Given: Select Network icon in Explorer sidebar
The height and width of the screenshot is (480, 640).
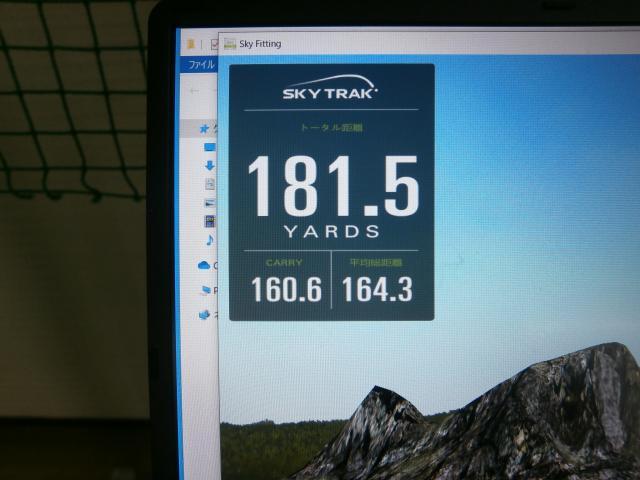Looking at the screenshot, I should pos(204,315).
